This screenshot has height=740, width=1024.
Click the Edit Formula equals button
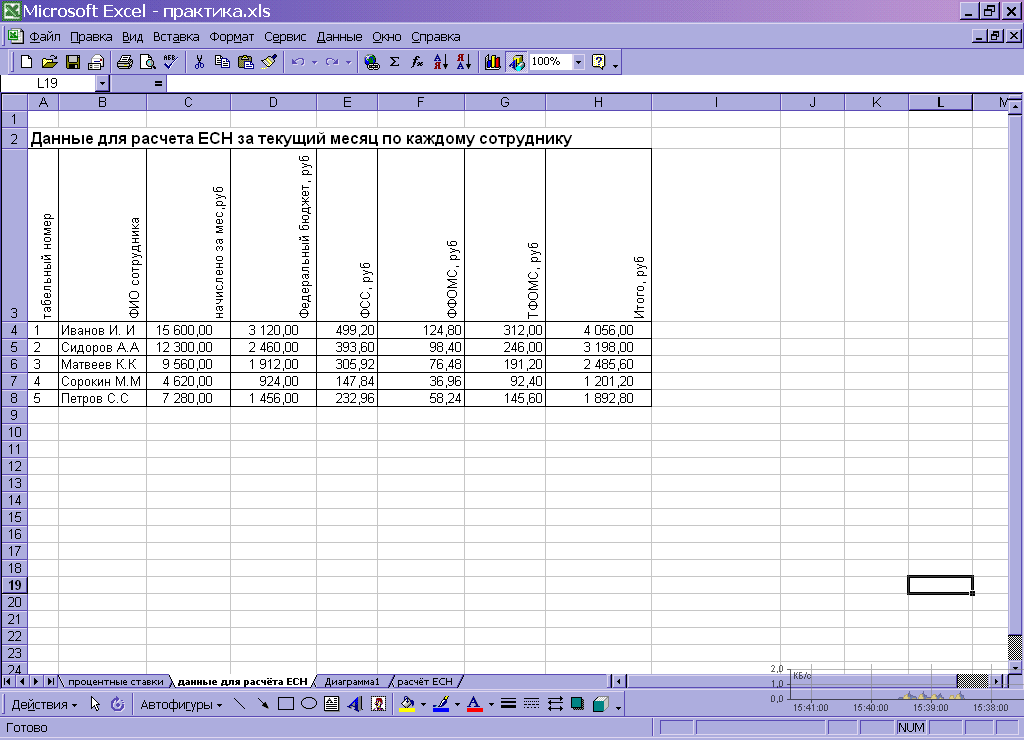coord(158,83)
